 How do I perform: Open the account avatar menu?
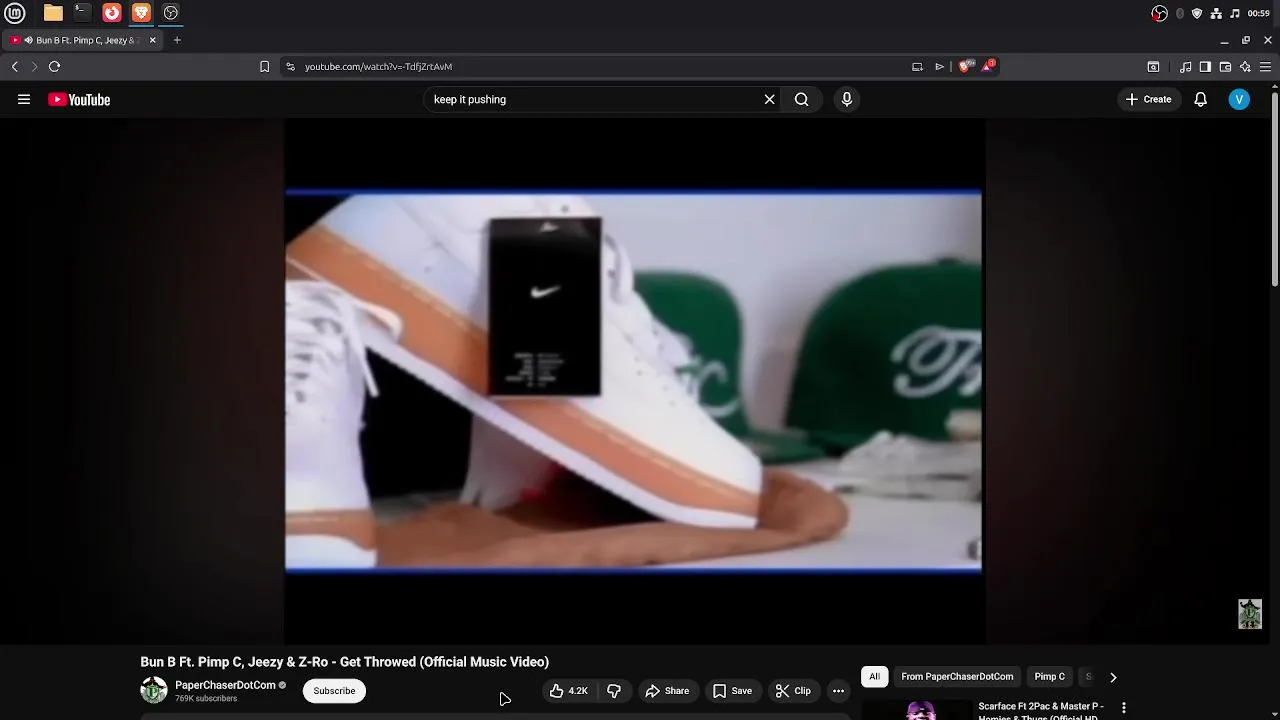pos(1239,99)
